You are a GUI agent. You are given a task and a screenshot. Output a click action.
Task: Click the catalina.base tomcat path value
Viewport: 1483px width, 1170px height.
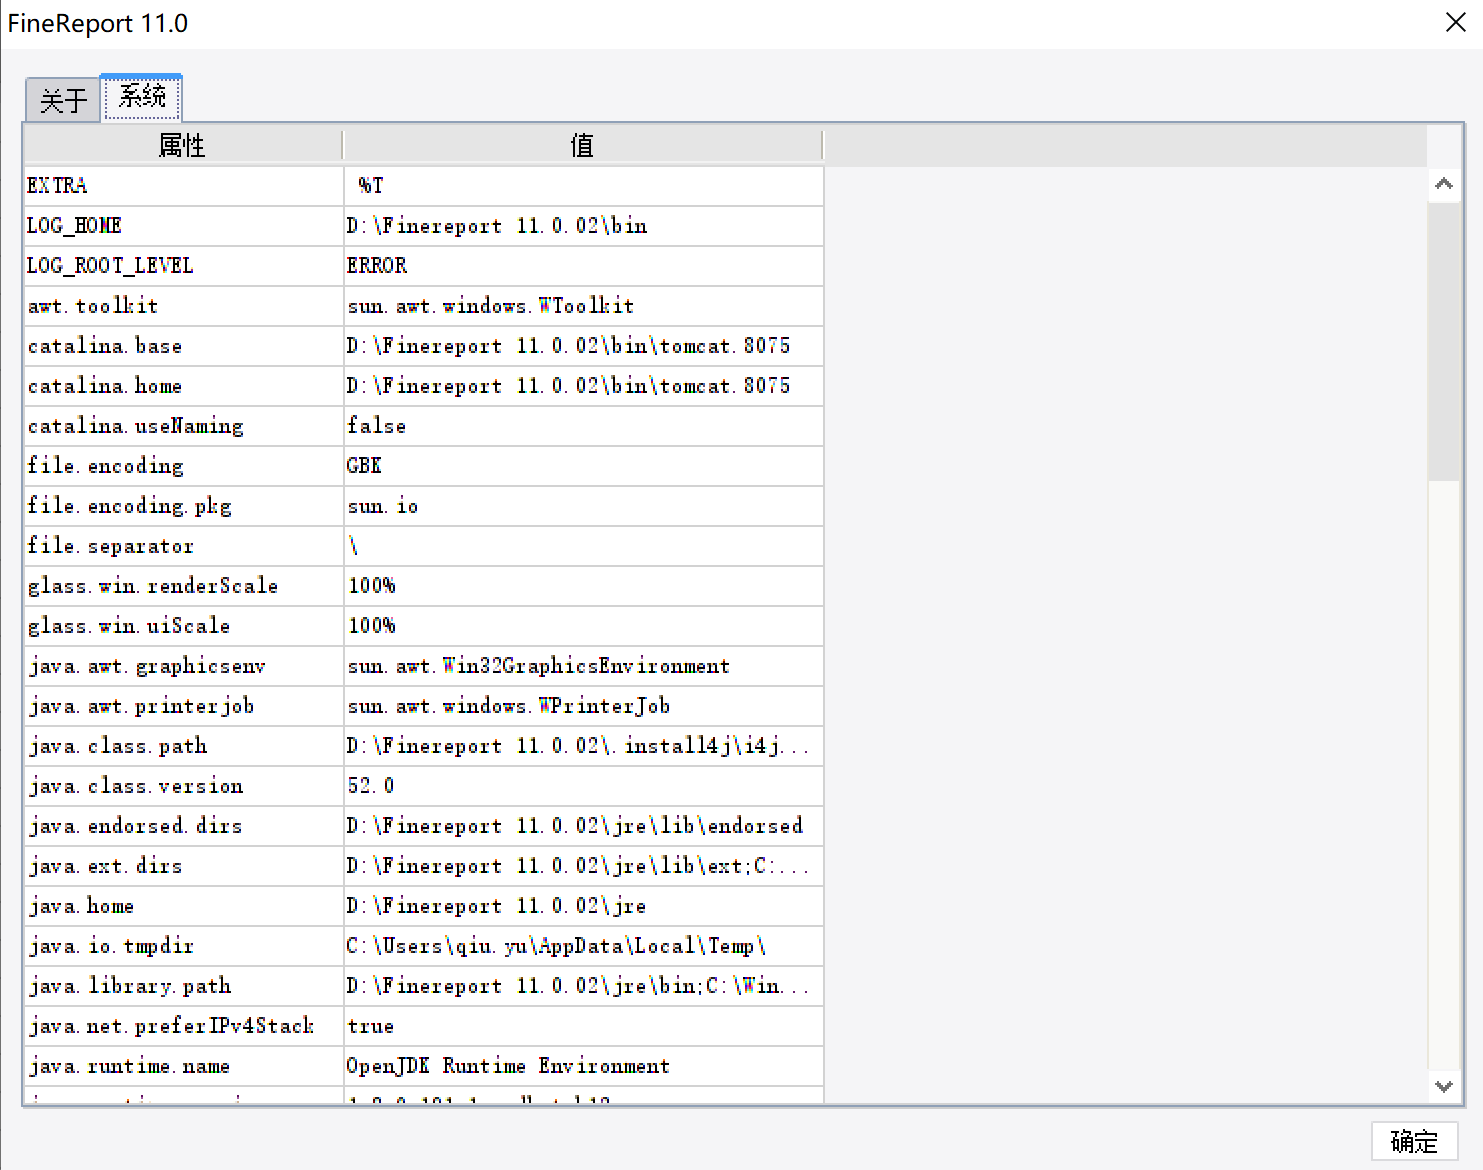(x=569, y=346)
